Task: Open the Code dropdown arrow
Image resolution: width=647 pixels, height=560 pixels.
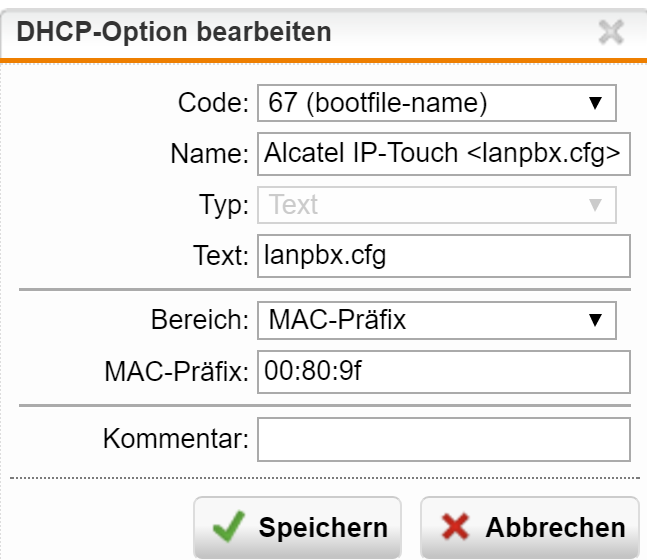Action: click(x=595, y=103)
